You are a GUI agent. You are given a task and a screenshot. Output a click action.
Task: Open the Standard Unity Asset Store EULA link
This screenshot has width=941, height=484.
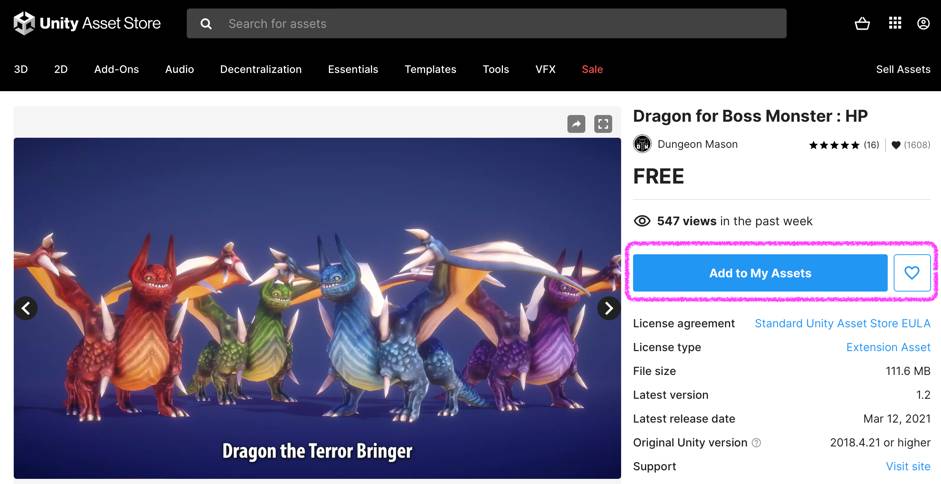842,323
